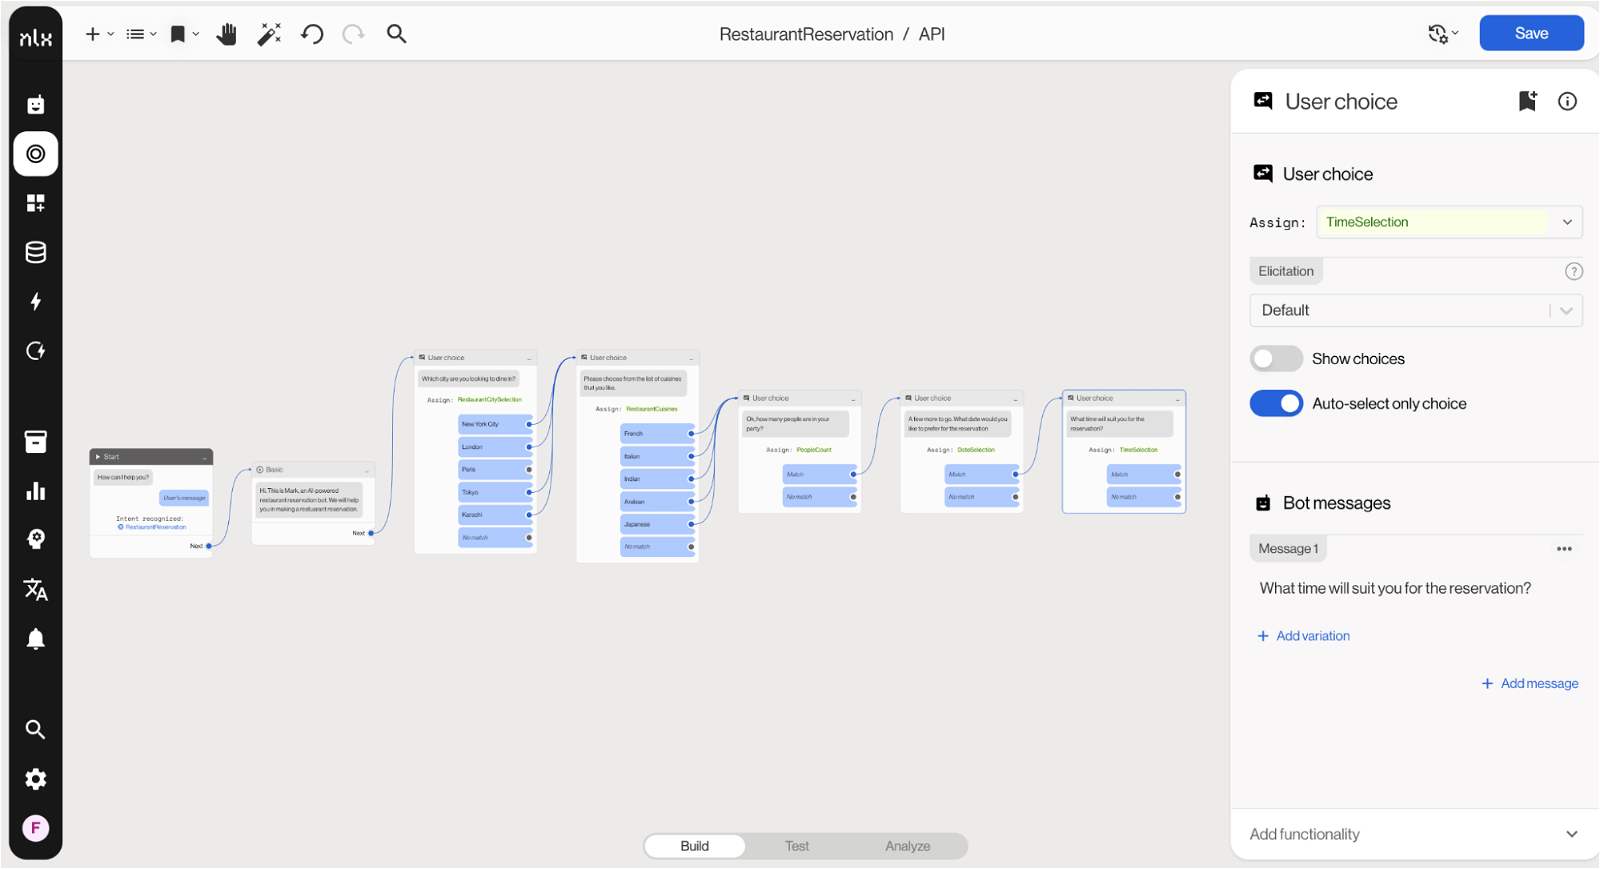Screen dimensions: 1600x869
Task: Open the notifications bell in sidebar
Action: [x=36, y=639]
